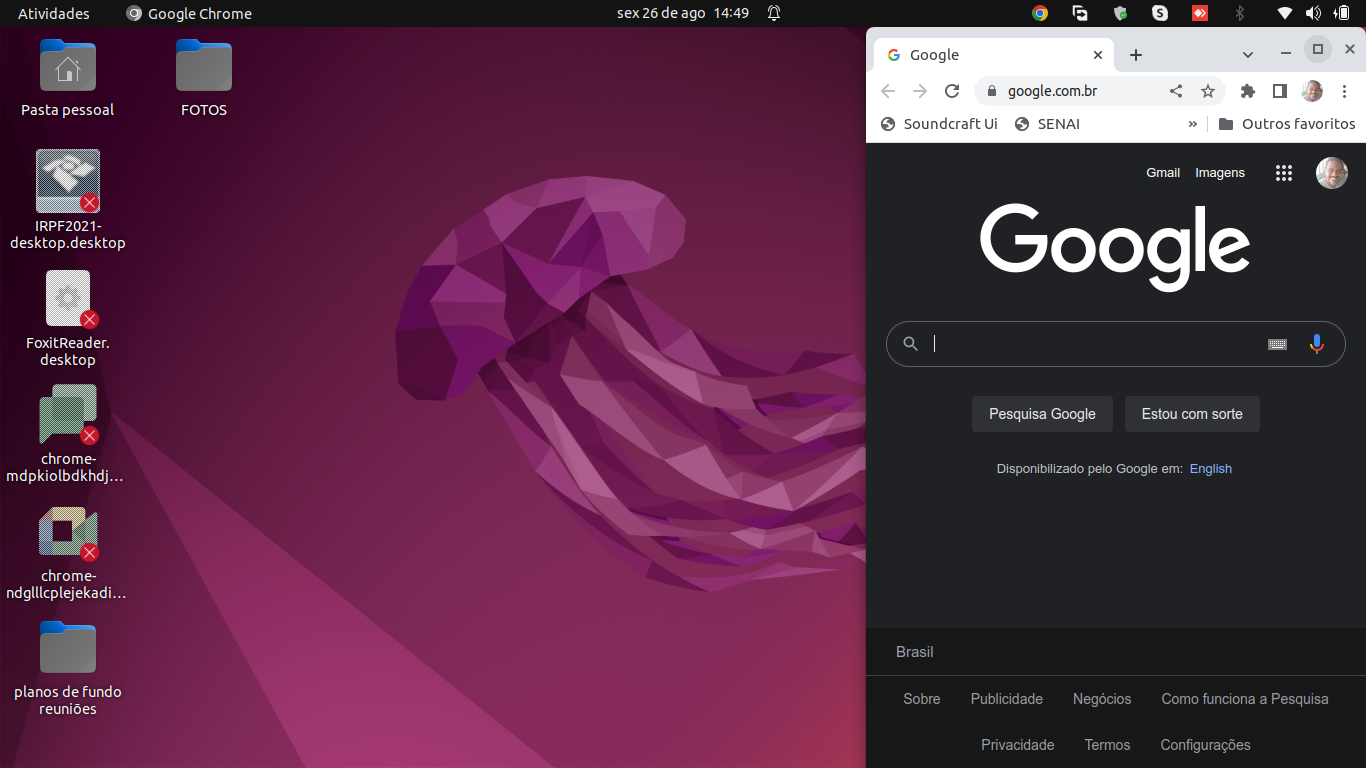
Task: Show hidden bookmarks with the chevron
Action: click(x=1192, y=124)
